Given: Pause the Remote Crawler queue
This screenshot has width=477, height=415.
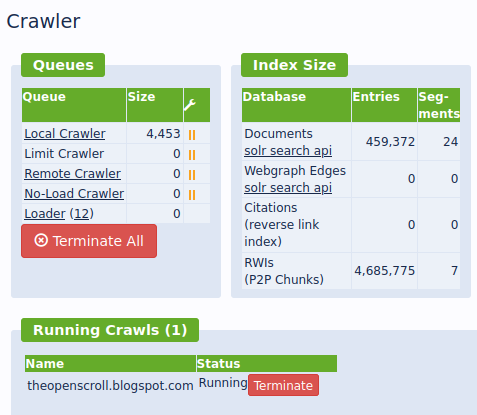Looking at the screenshot, I should tap(192, 175).
